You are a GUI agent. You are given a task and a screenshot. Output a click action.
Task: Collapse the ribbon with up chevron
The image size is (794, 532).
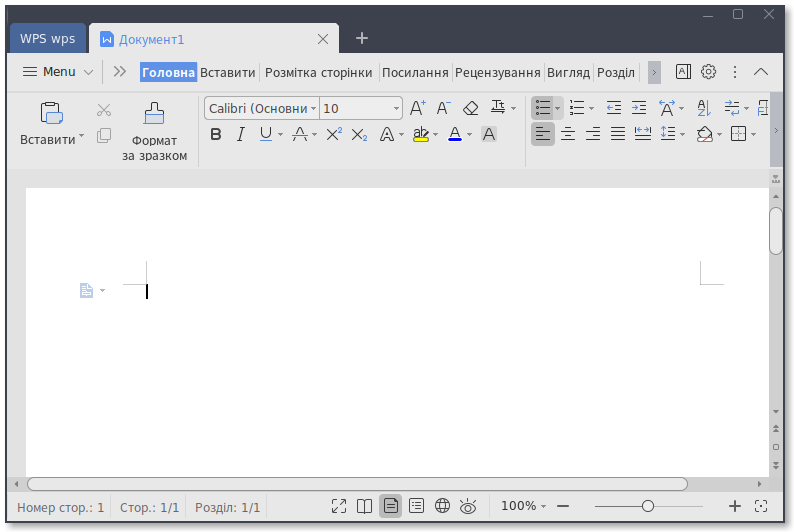[x=761, y=72]
